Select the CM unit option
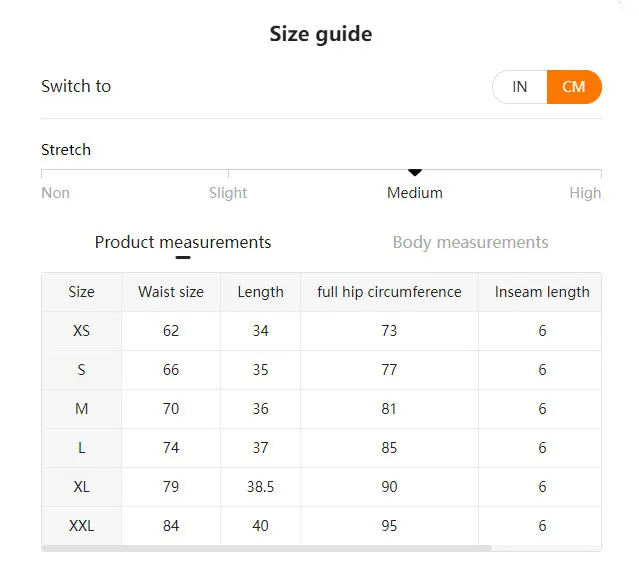 tap(574, 87)
